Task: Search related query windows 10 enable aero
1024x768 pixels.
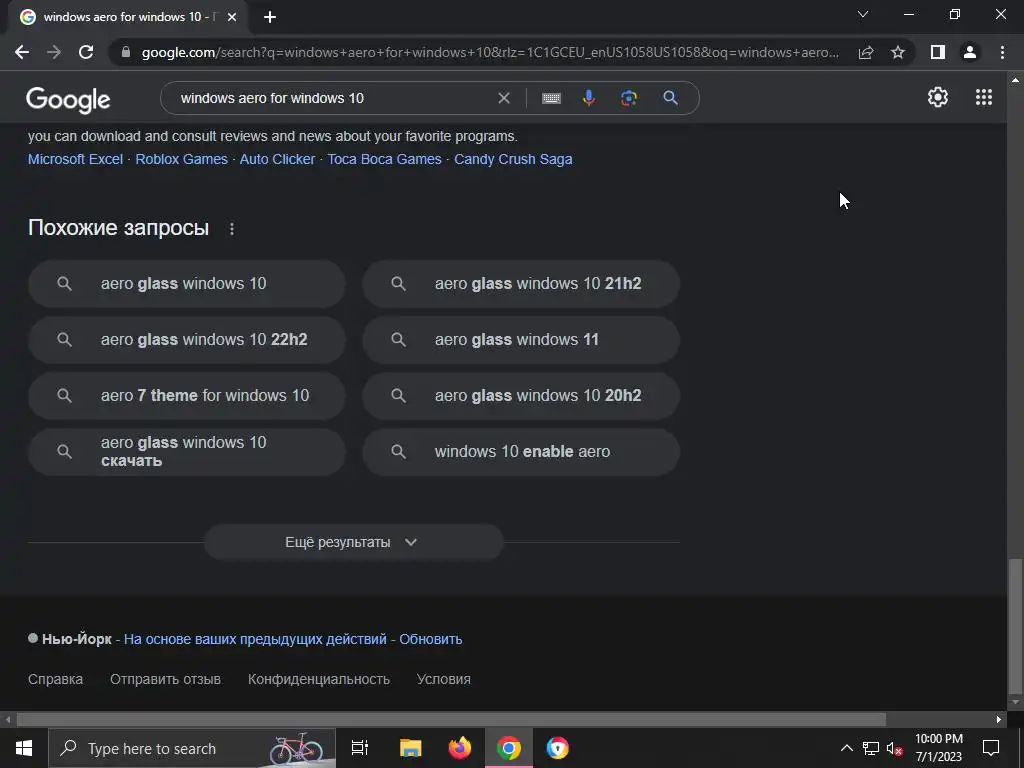Action: coord(521,452)
